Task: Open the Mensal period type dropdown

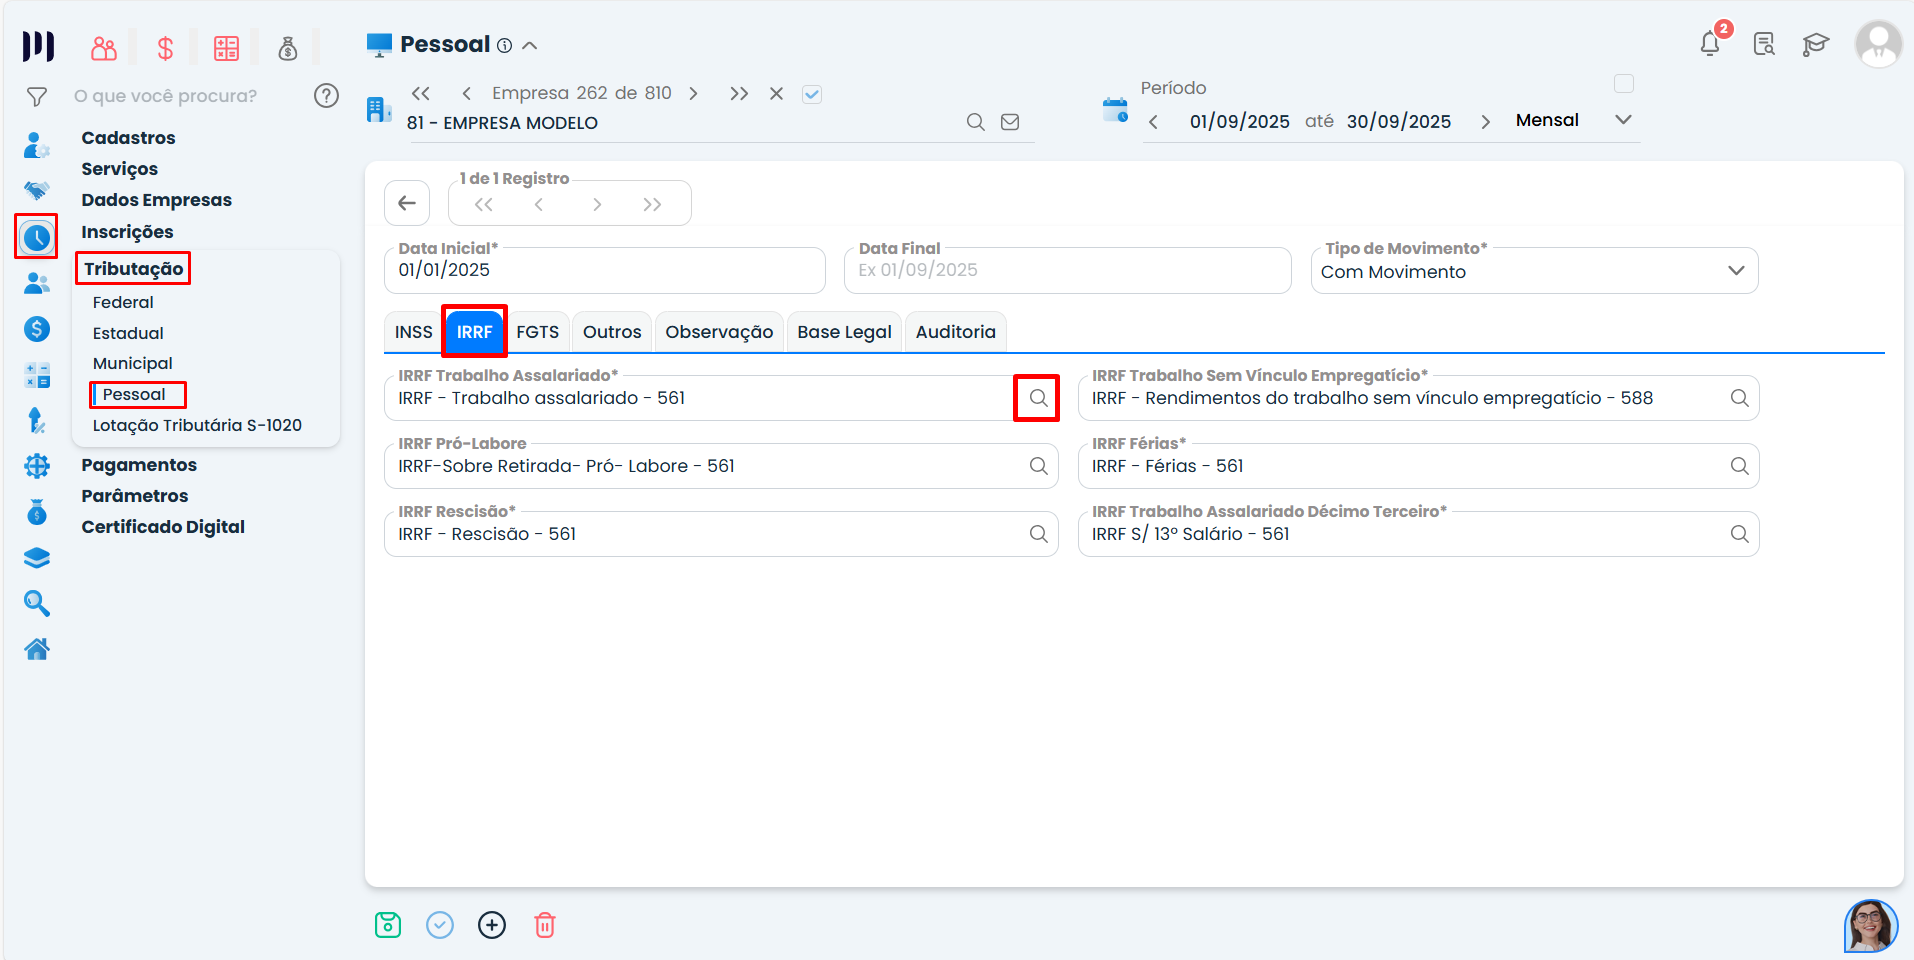Action: 1623,120
